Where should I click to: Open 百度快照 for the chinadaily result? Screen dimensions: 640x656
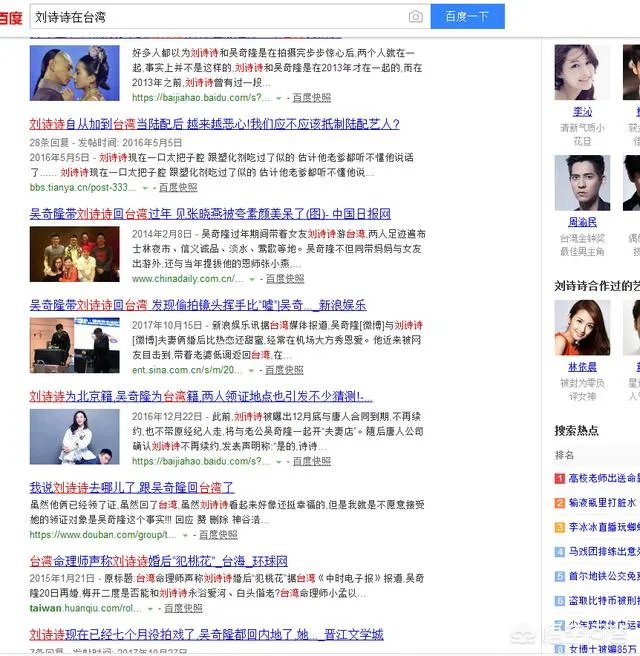tap(285, 279)
